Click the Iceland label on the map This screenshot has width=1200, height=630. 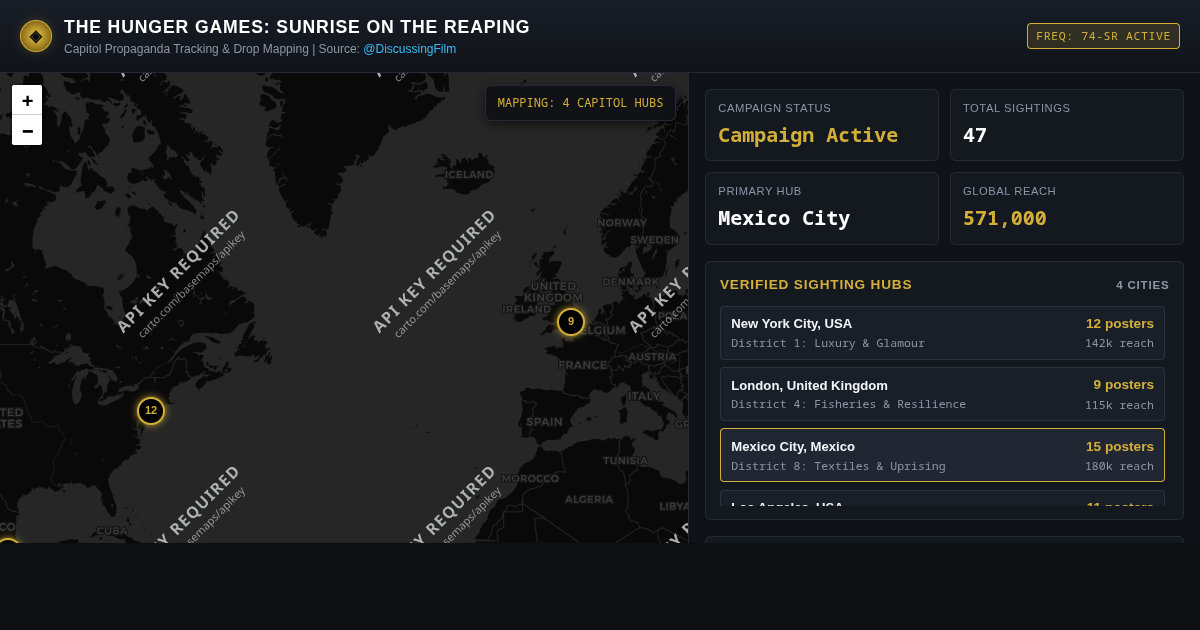(x=469, y=175)
